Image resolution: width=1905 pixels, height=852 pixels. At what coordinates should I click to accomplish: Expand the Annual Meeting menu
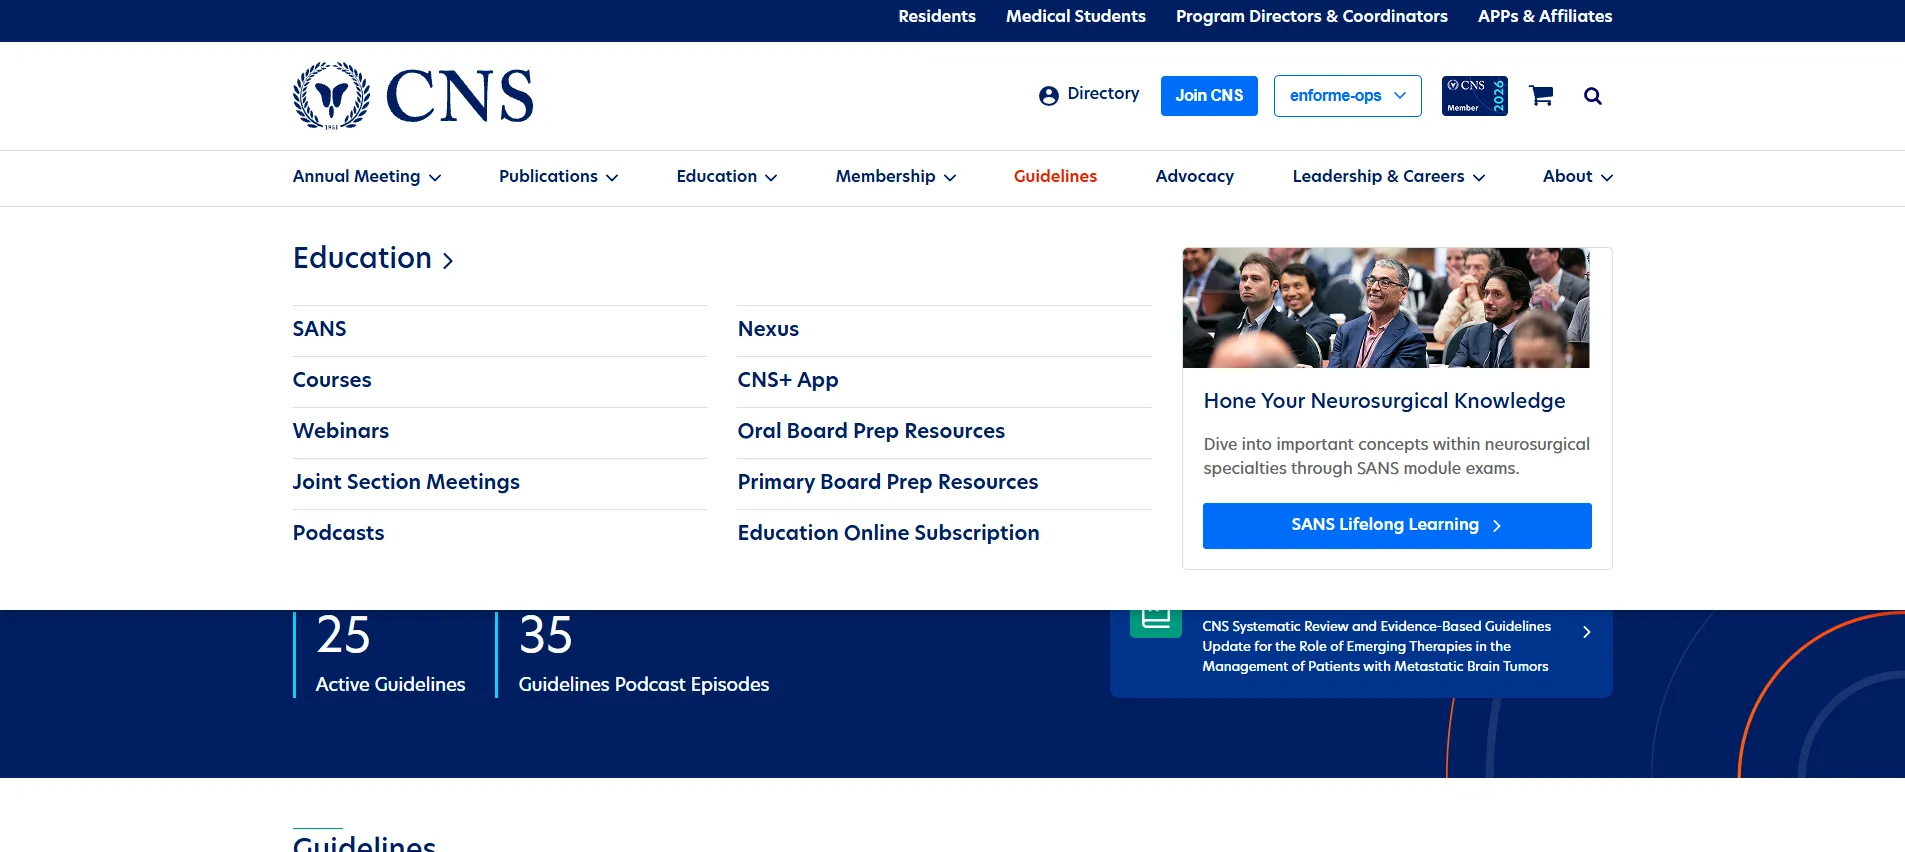(x=367, y=176)
